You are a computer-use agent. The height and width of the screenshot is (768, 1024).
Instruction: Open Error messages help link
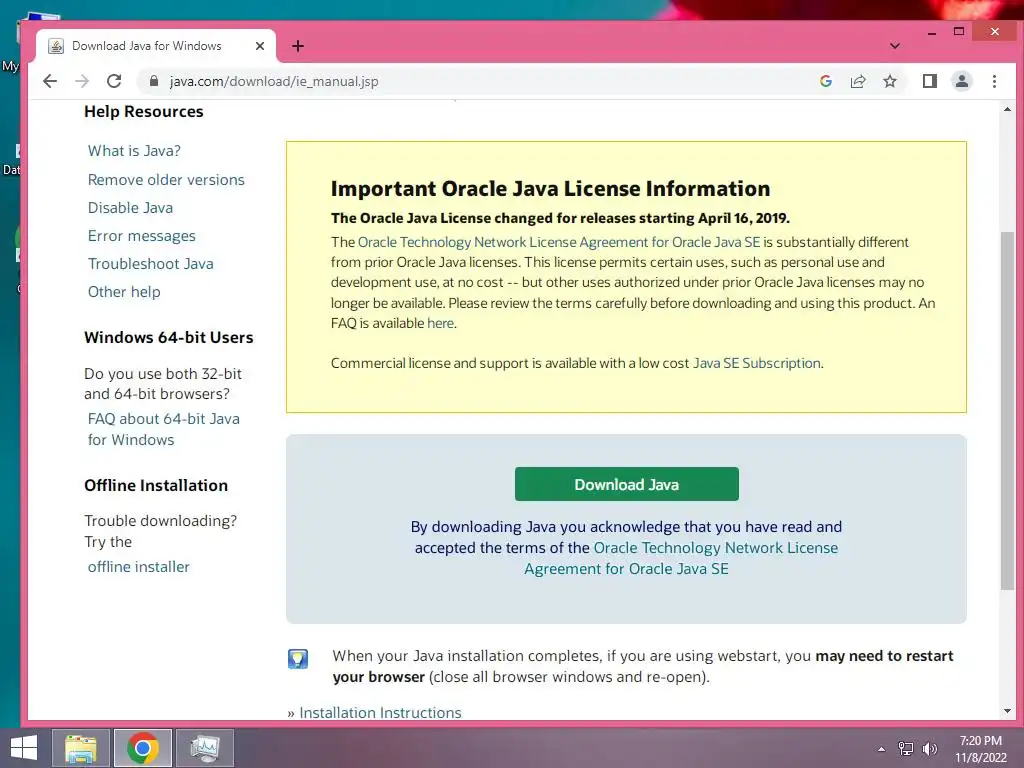142,236
